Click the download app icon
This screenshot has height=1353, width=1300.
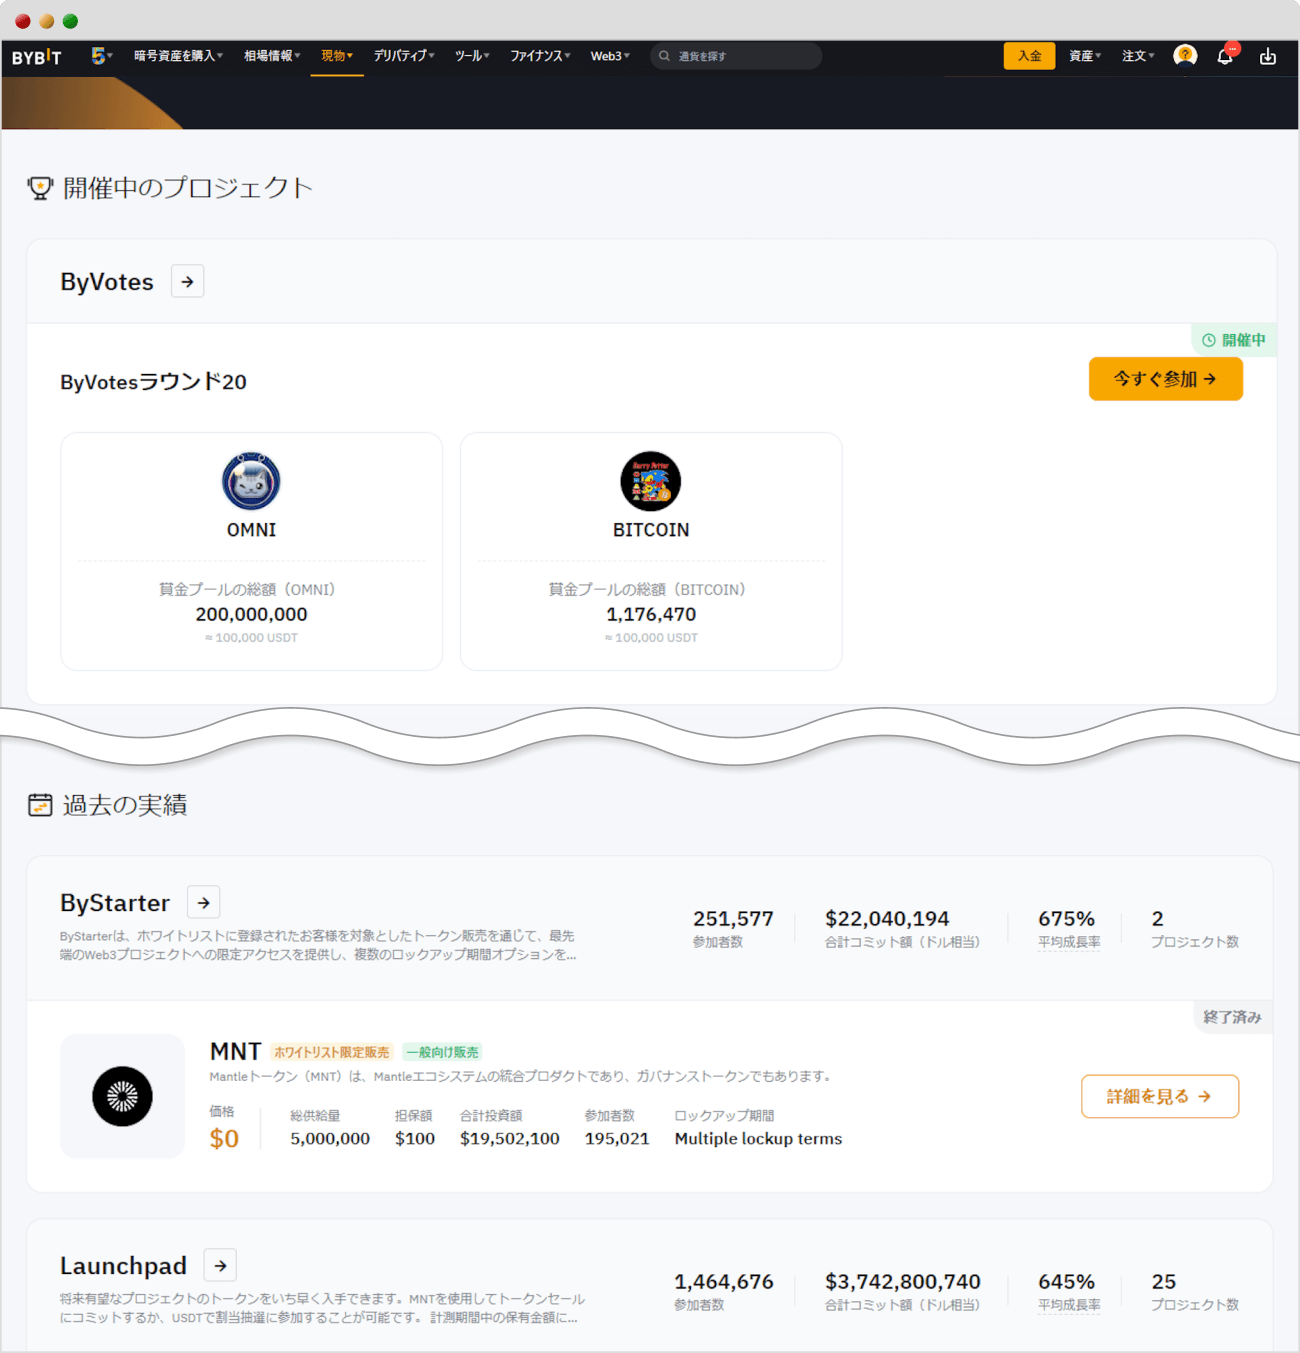click(x=1268, y=56)
